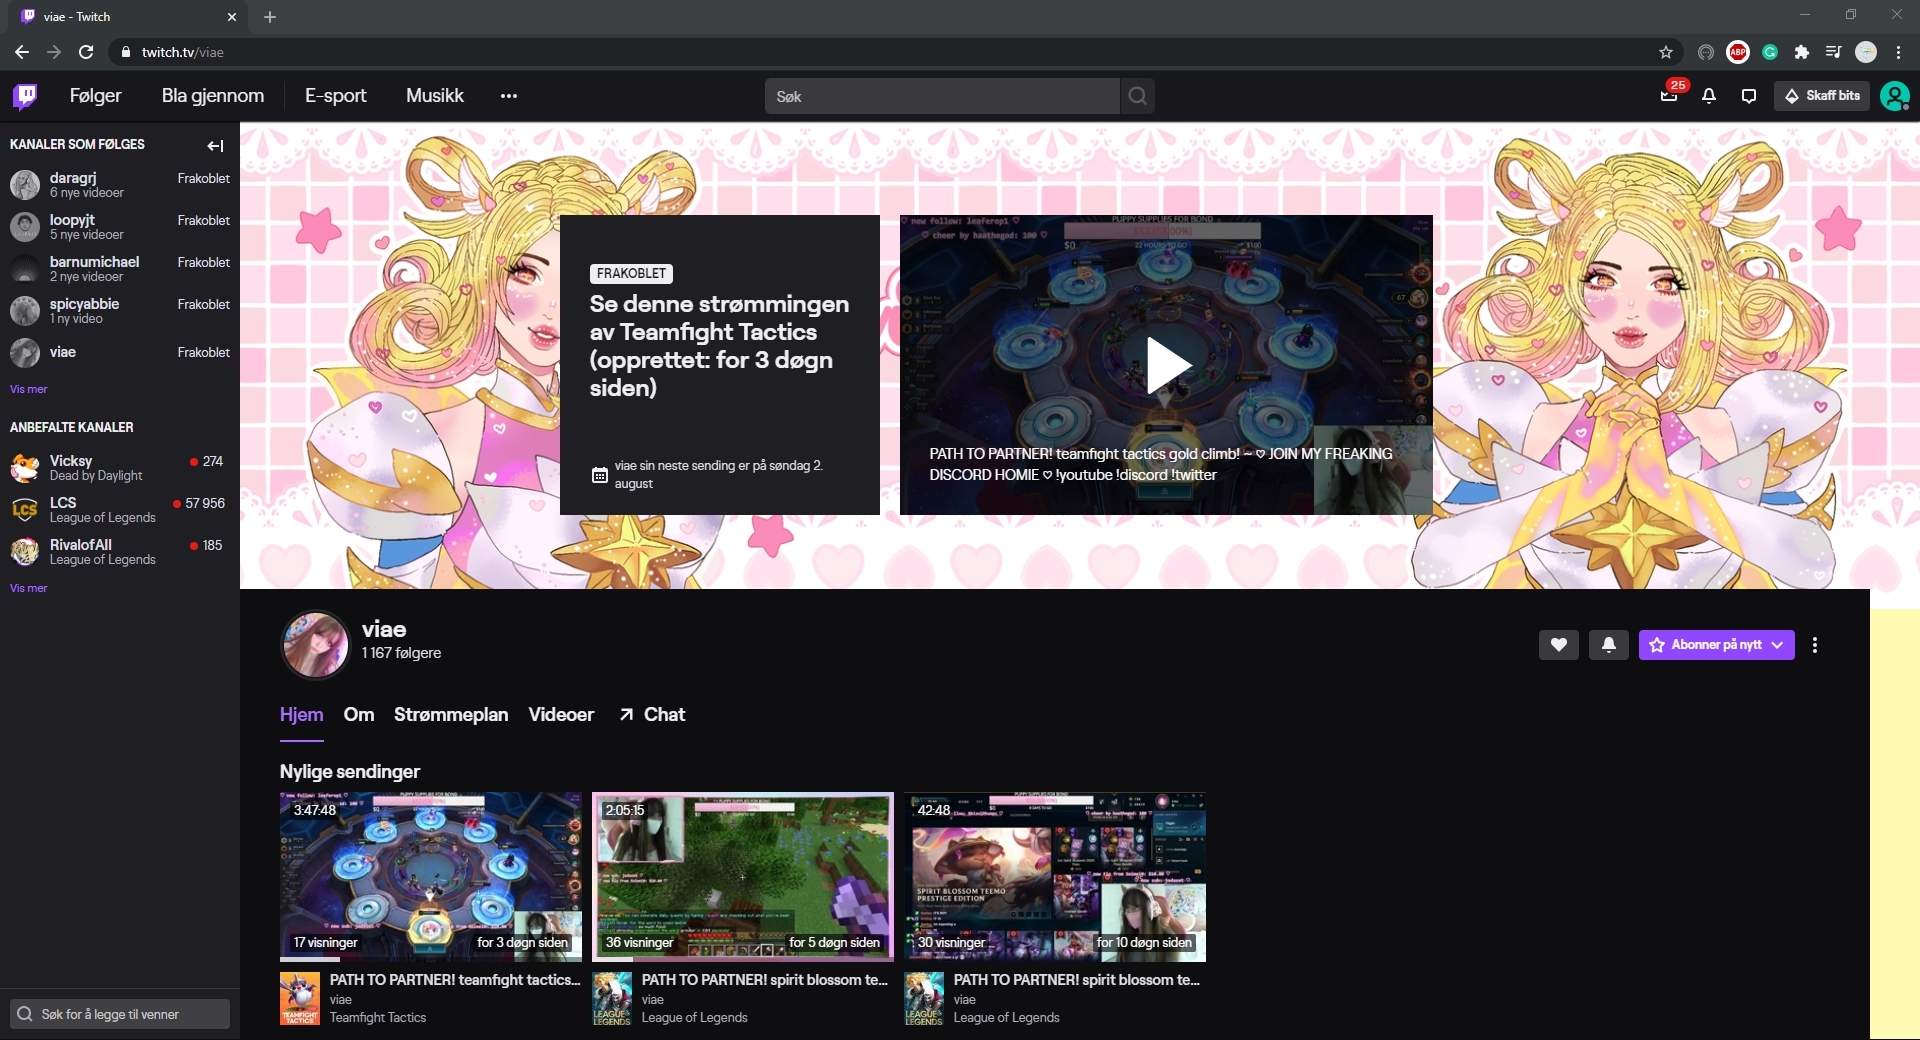
Task: Open spicyabbie followed channel
Action: [x=120, y=311]
